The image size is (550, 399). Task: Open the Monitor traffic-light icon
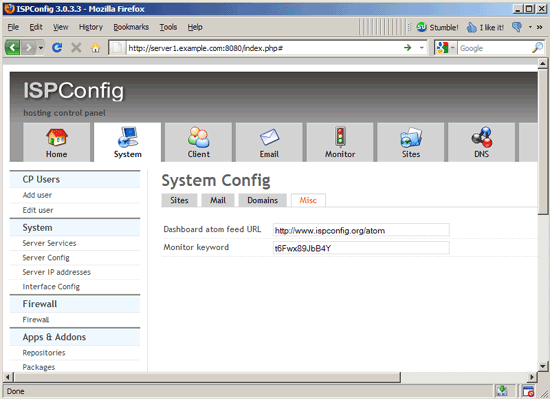(x=340, y=137)
